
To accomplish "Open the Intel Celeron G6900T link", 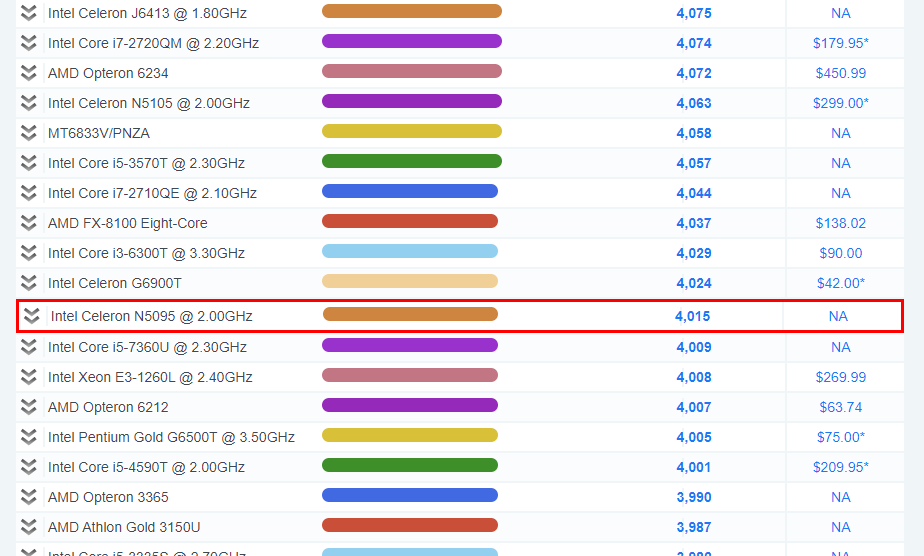I will point(114,283).
